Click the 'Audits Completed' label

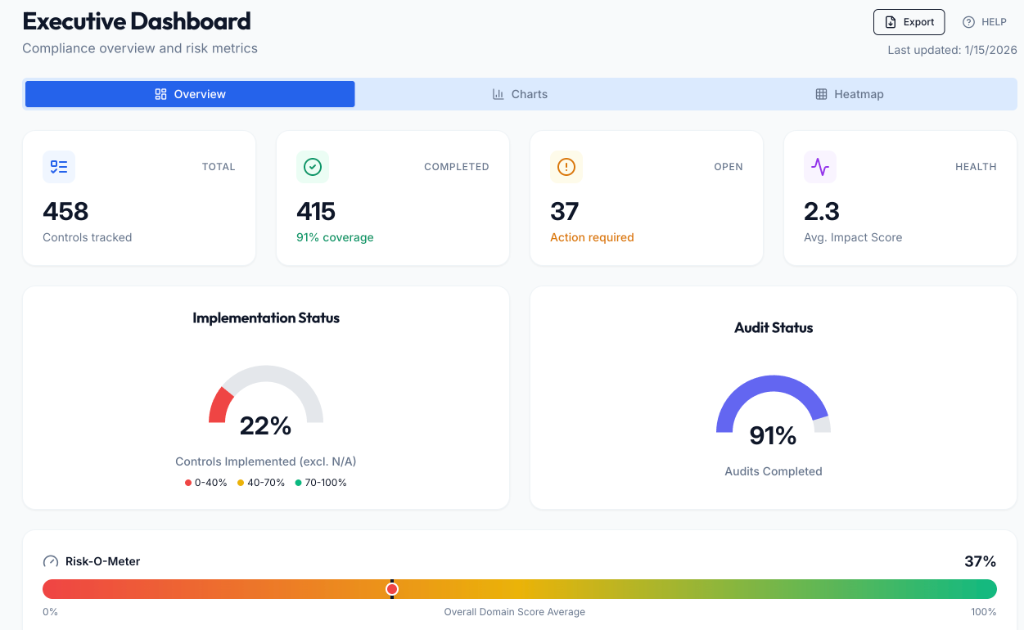[x=773, y=471]
